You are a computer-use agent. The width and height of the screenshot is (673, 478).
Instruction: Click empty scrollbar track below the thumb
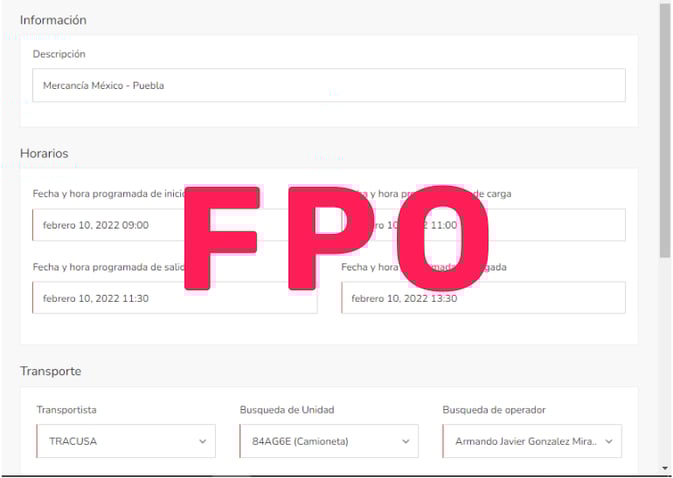click(665, 360)
